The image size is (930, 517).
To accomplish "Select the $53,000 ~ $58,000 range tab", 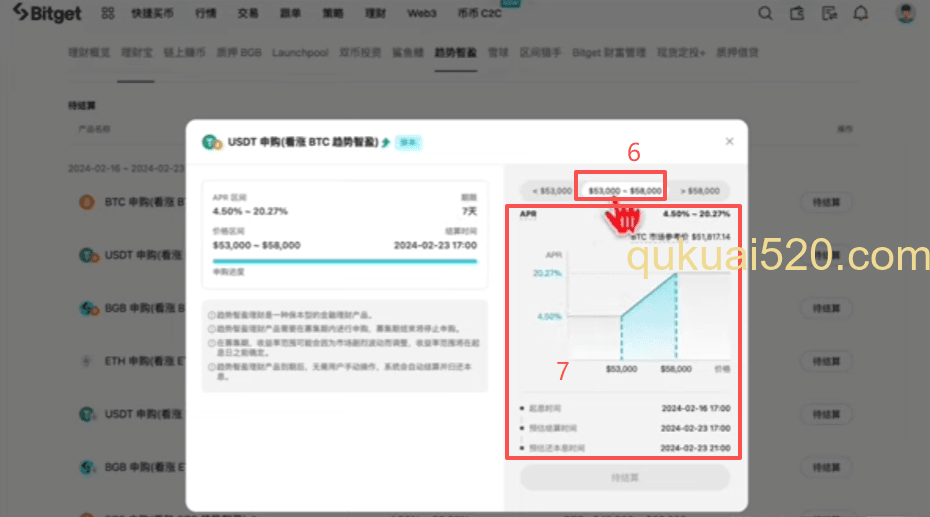I will 625,191.
